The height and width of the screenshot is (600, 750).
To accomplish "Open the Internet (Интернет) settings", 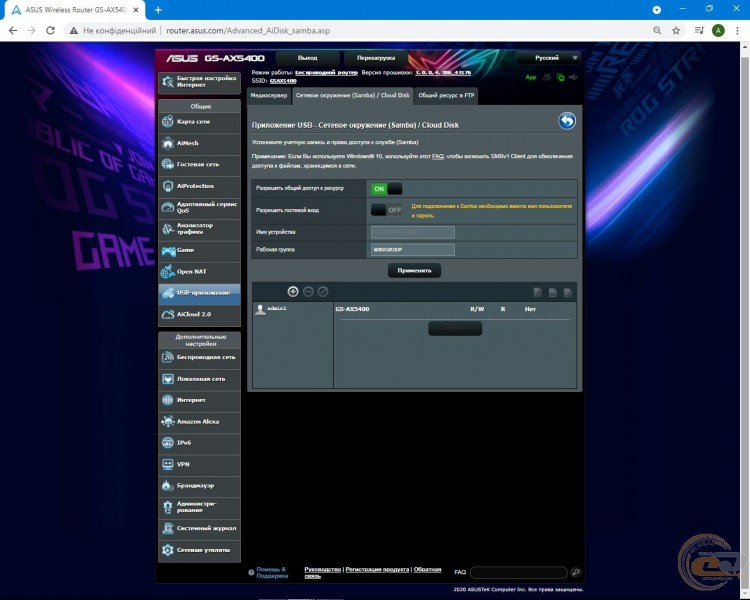I will point(199,400).
